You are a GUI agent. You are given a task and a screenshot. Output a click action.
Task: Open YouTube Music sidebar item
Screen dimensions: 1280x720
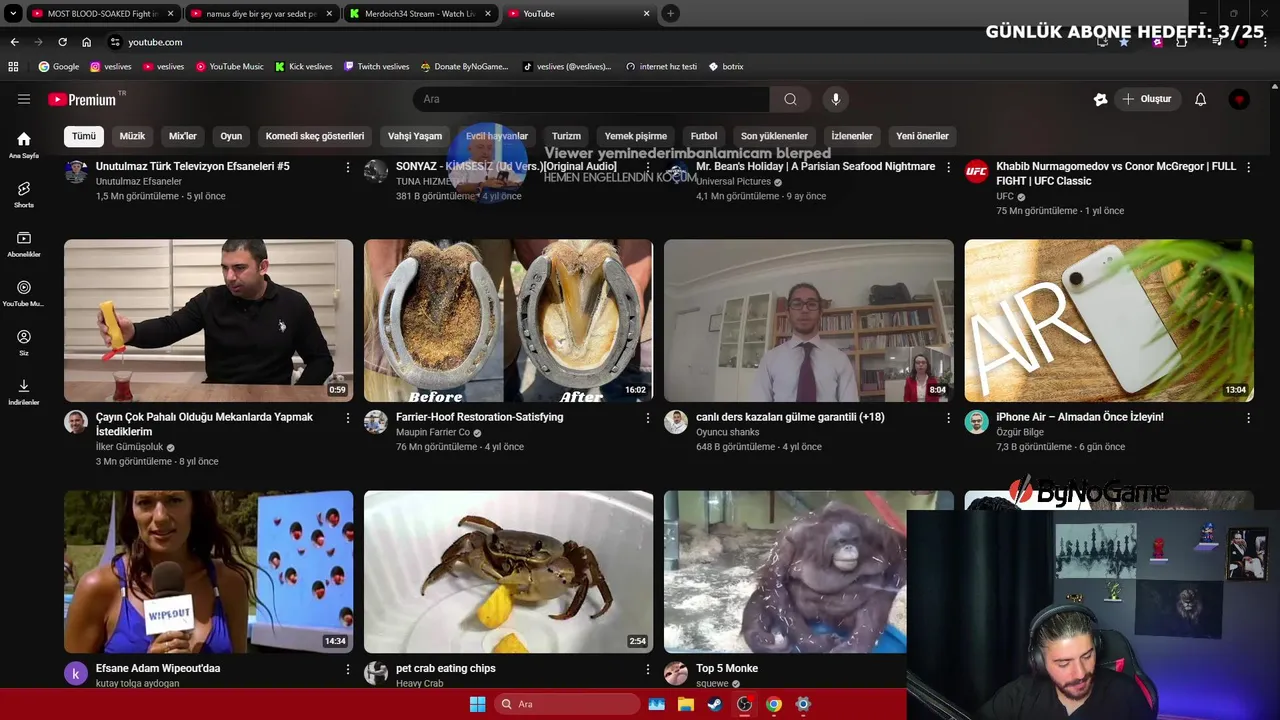pos(24,293)
